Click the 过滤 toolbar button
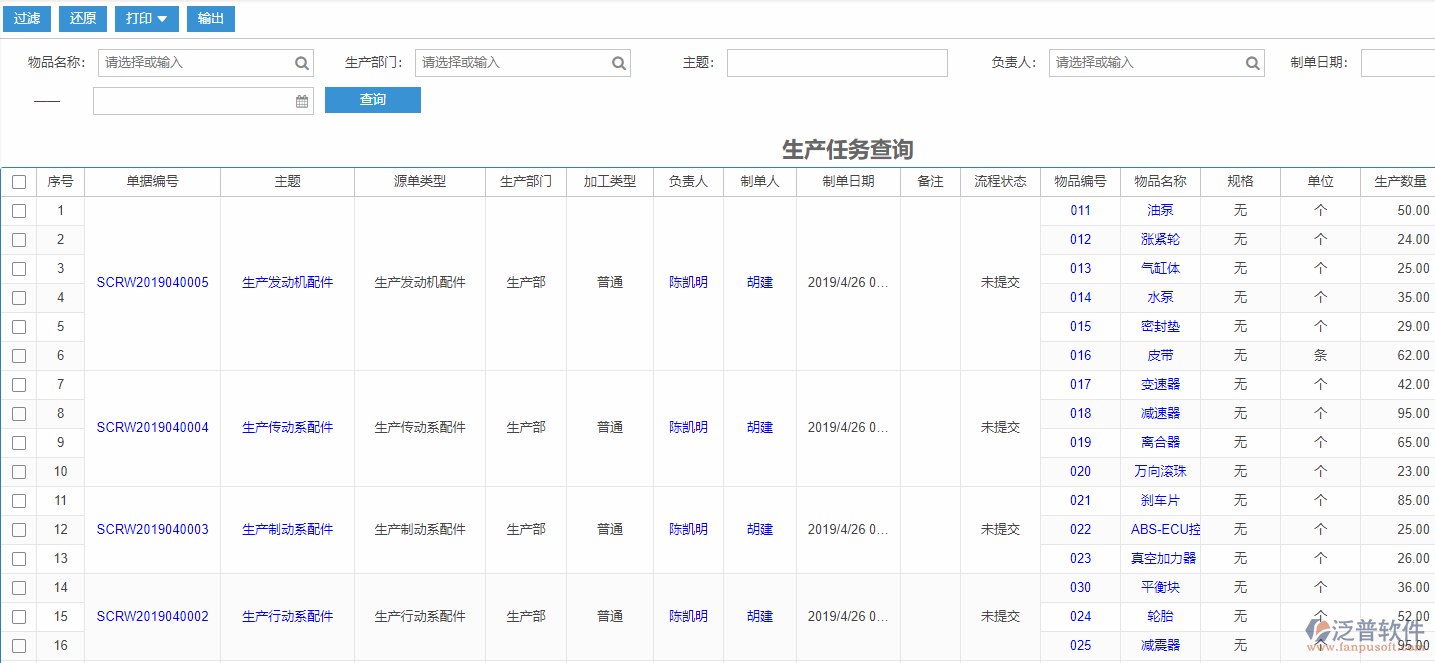The image size is (1435, 663). (27, 19)
